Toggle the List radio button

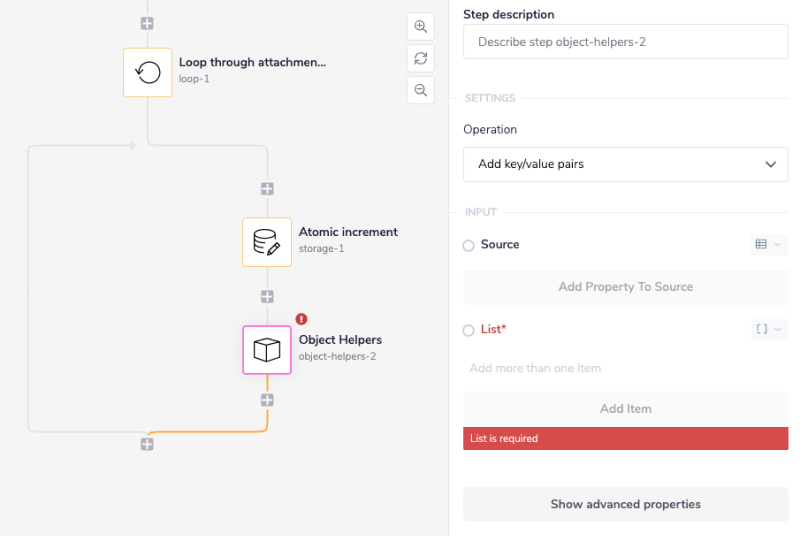469,330
